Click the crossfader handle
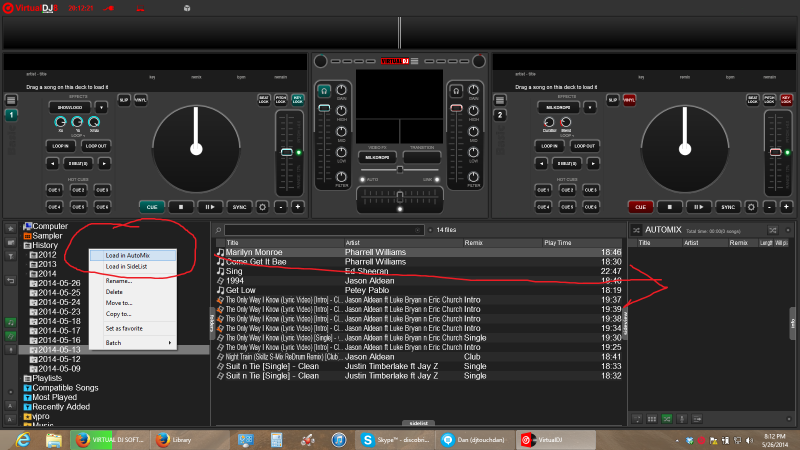800x450 pixels. tap(400, 195)
